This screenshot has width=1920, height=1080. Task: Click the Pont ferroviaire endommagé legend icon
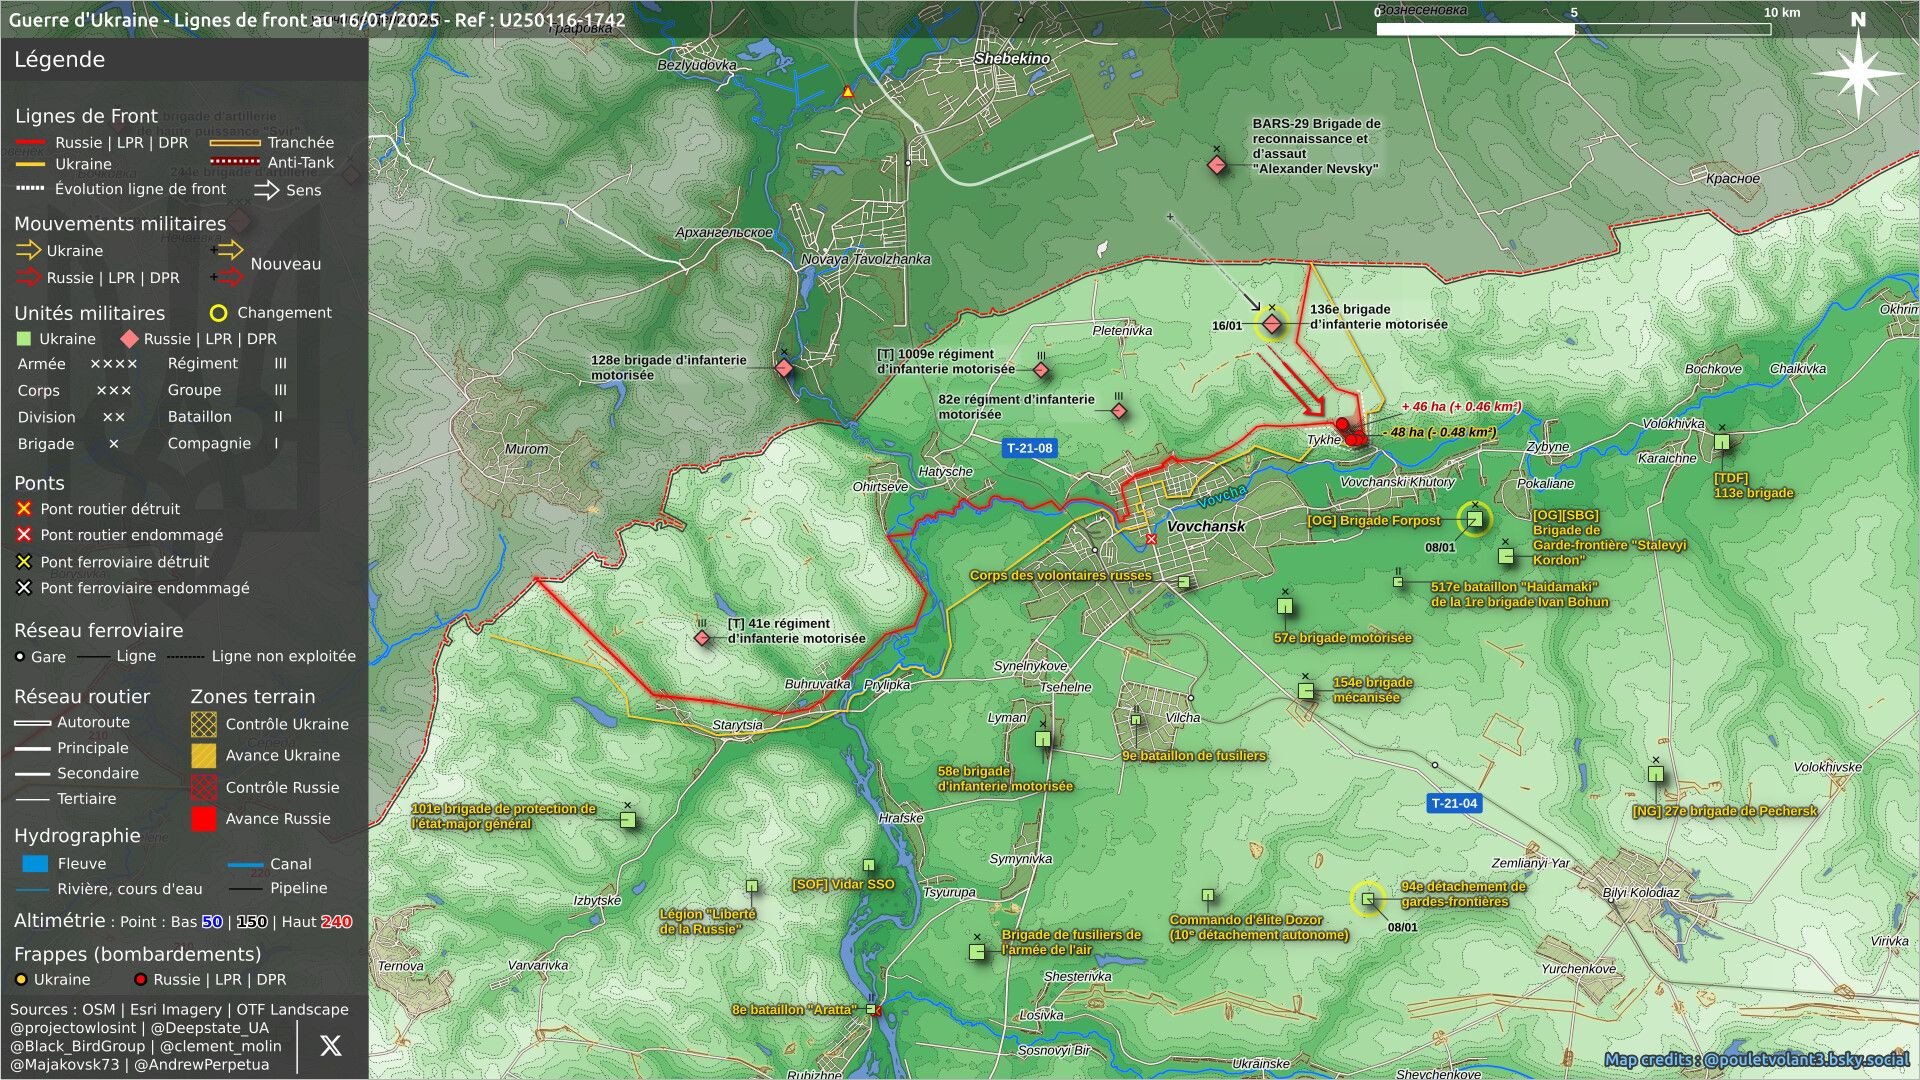point(24,588)
